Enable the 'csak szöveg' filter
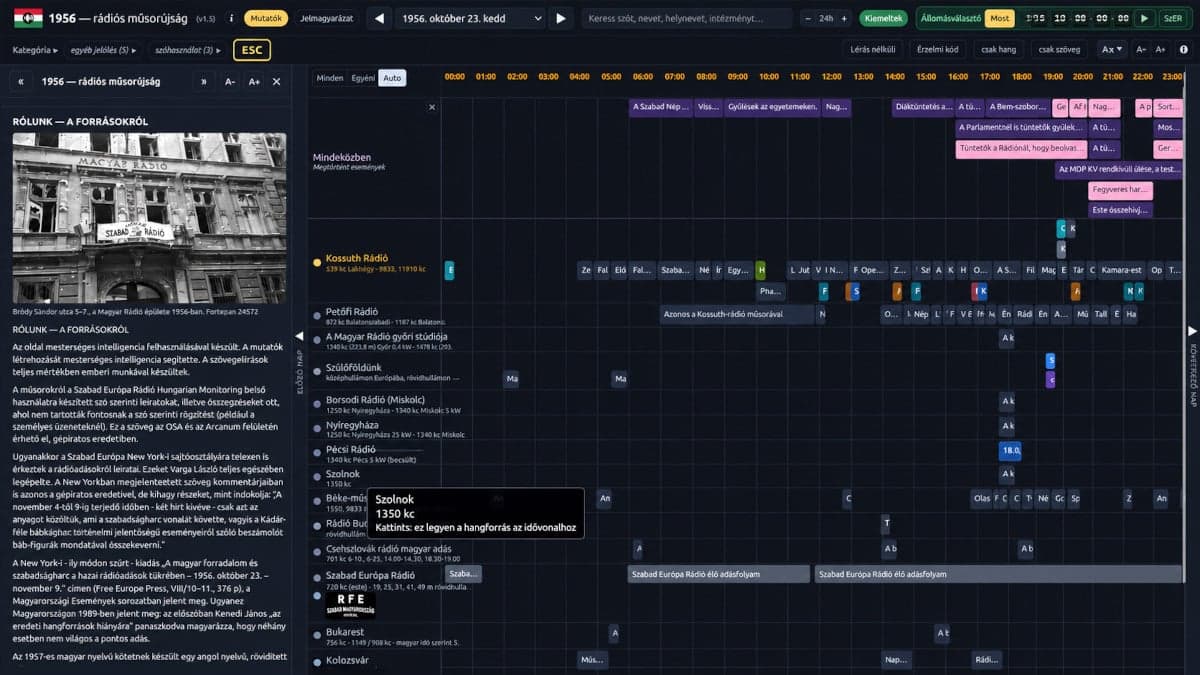This screenshot has width=1200, height=675. click(1061, 49)
